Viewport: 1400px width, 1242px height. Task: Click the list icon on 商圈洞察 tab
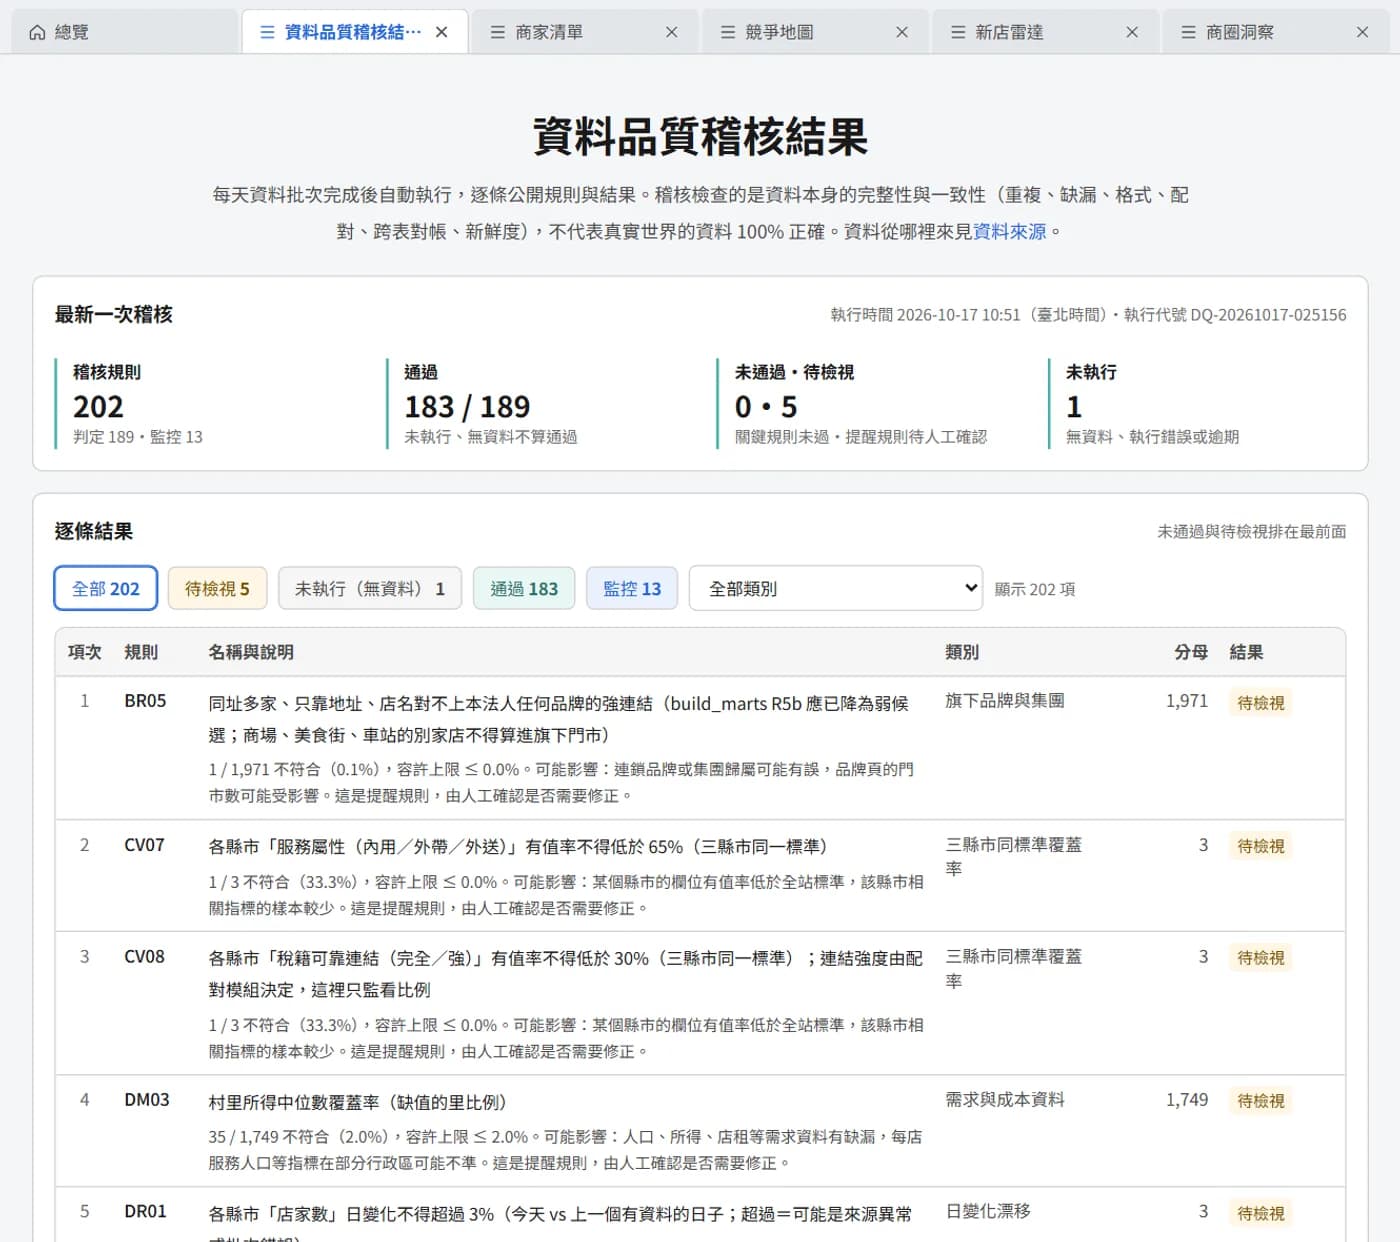[1188, 32]
